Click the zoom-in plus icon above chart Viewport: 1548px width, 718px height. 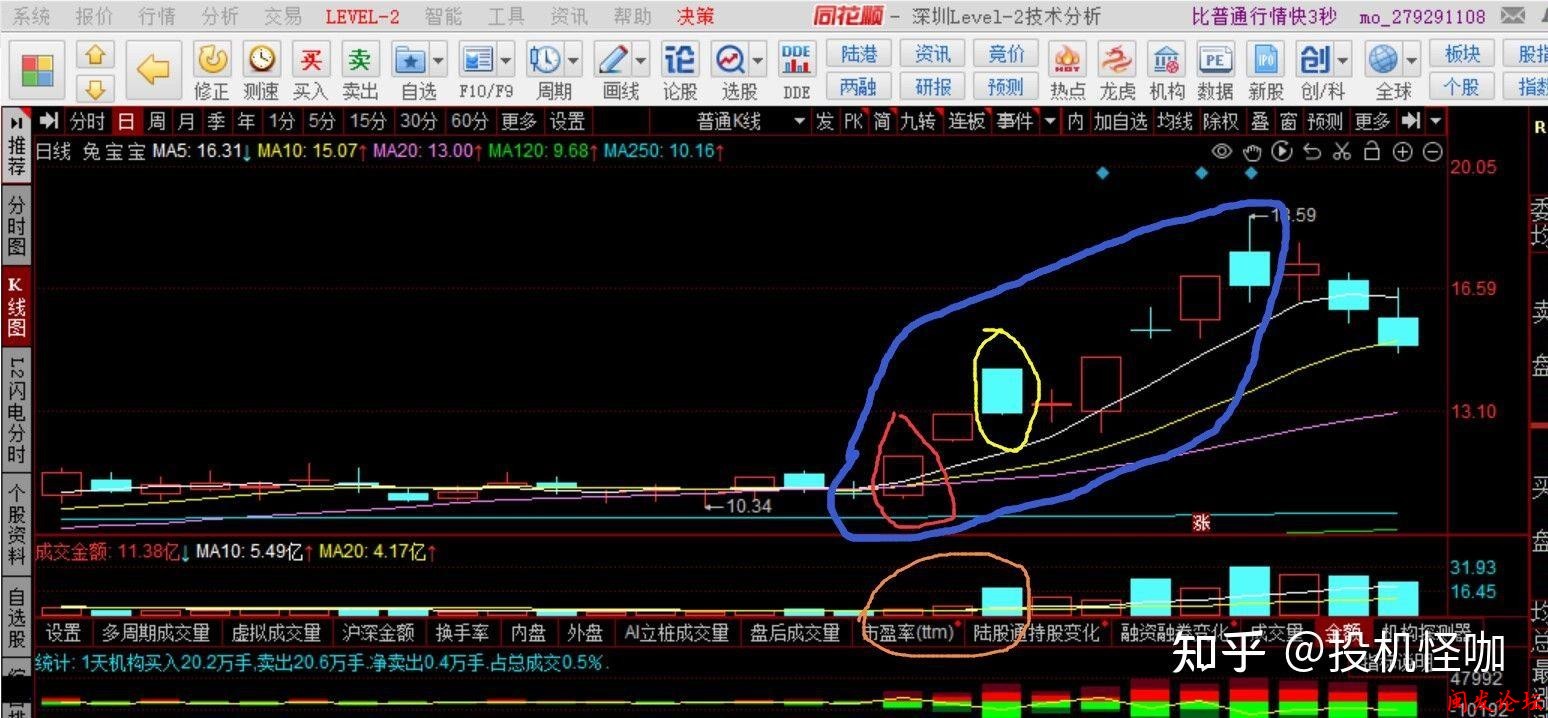point(1403,152)
